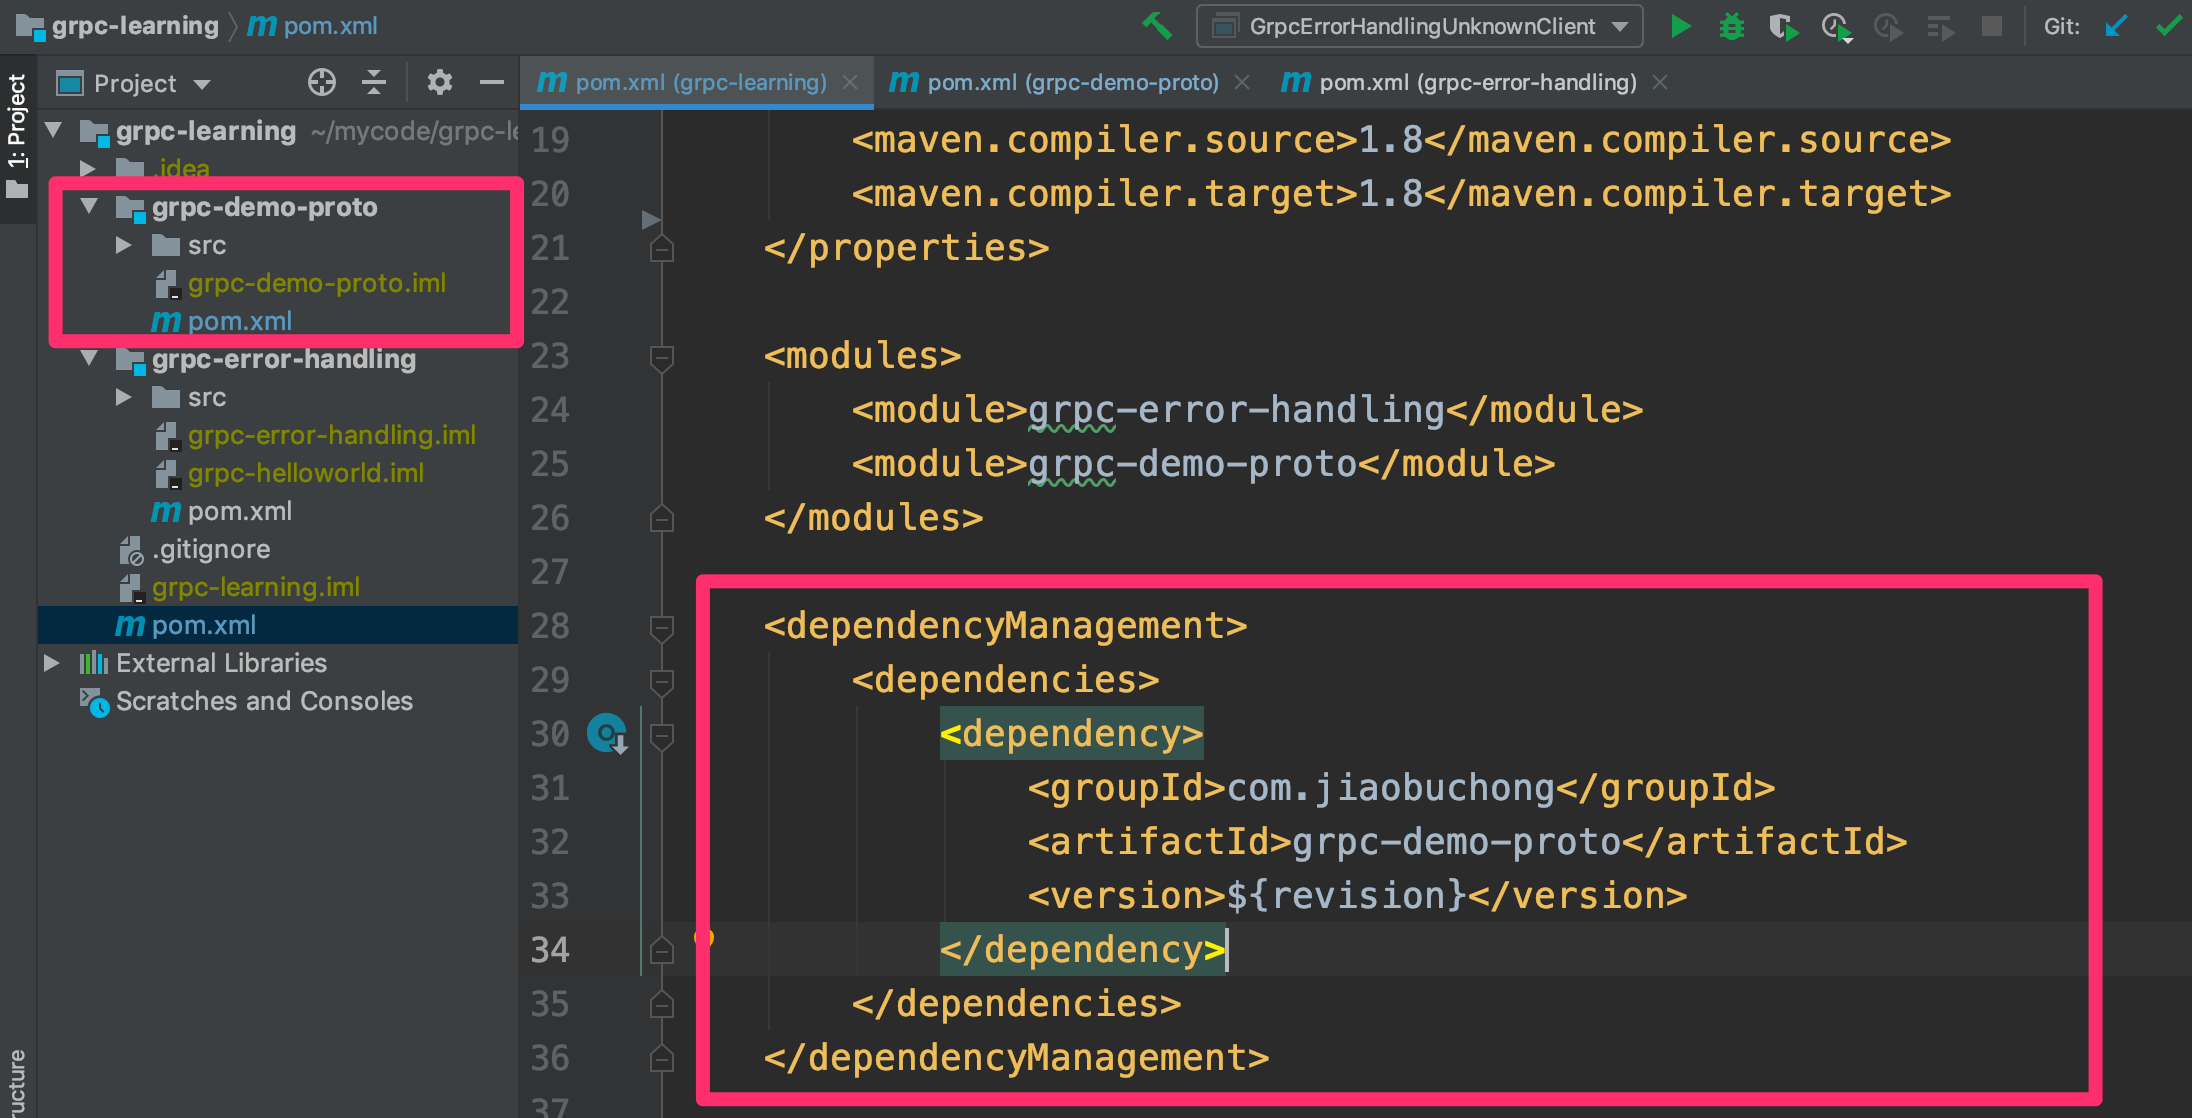This screenshot has width=2192, height=1118.
Task: Expand the External Libraries node
Action: (x=52, y=663)
